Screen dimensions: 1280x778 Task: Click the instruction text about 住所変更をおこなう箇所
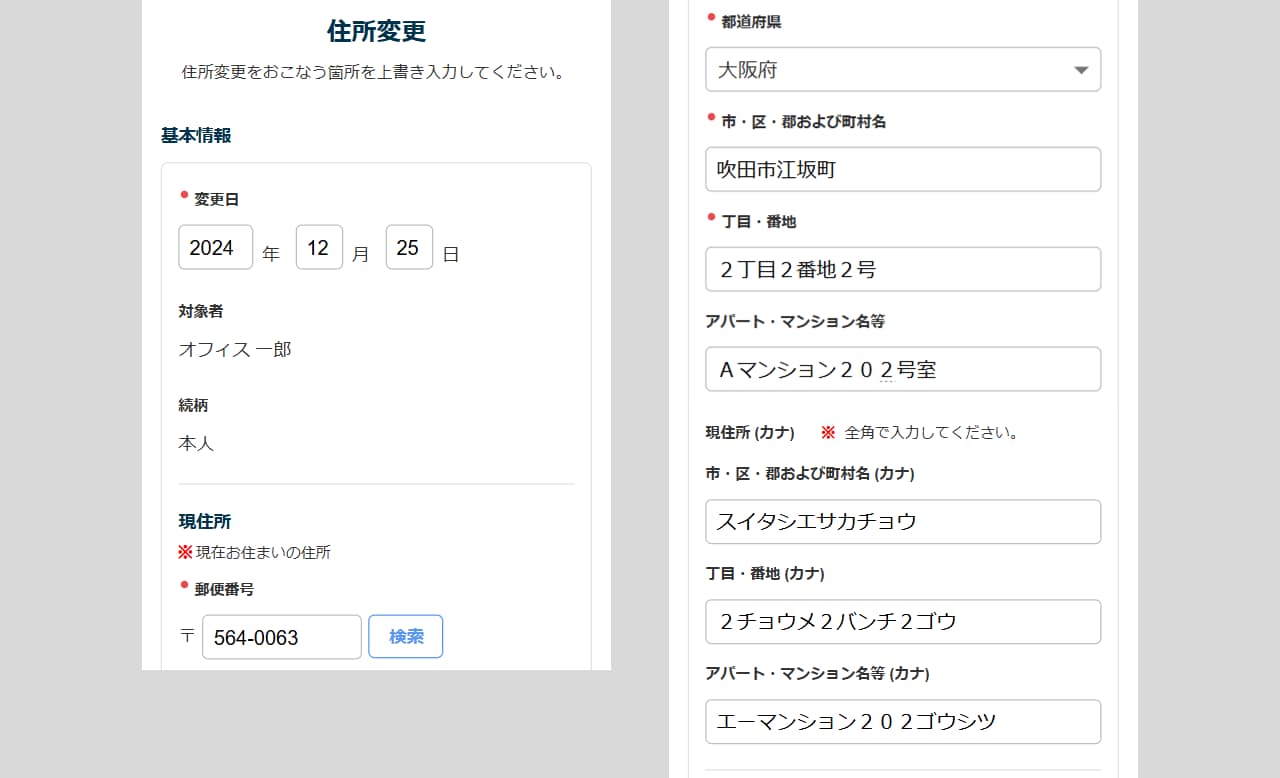pos(376,73)
